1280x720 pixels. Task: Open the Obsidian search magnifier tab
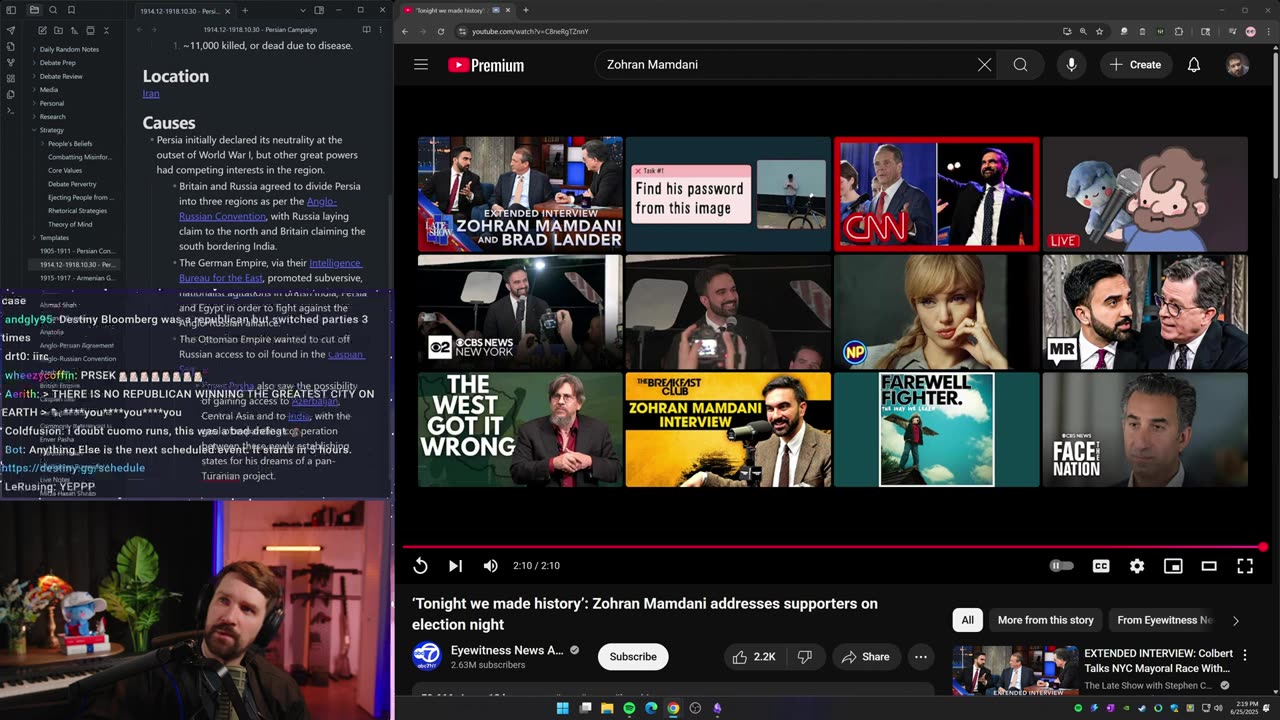pyautogui.click(x=53, y=10)
